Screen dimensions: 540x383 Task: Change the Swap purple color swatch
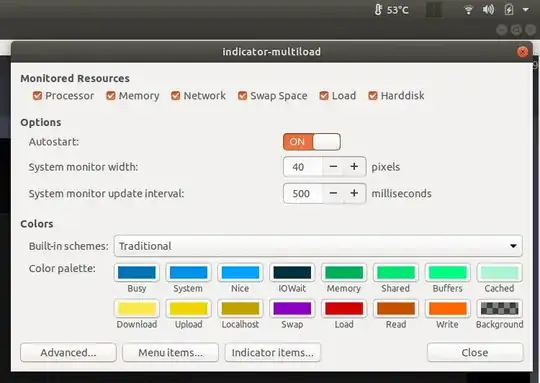[x=292, y=308]
